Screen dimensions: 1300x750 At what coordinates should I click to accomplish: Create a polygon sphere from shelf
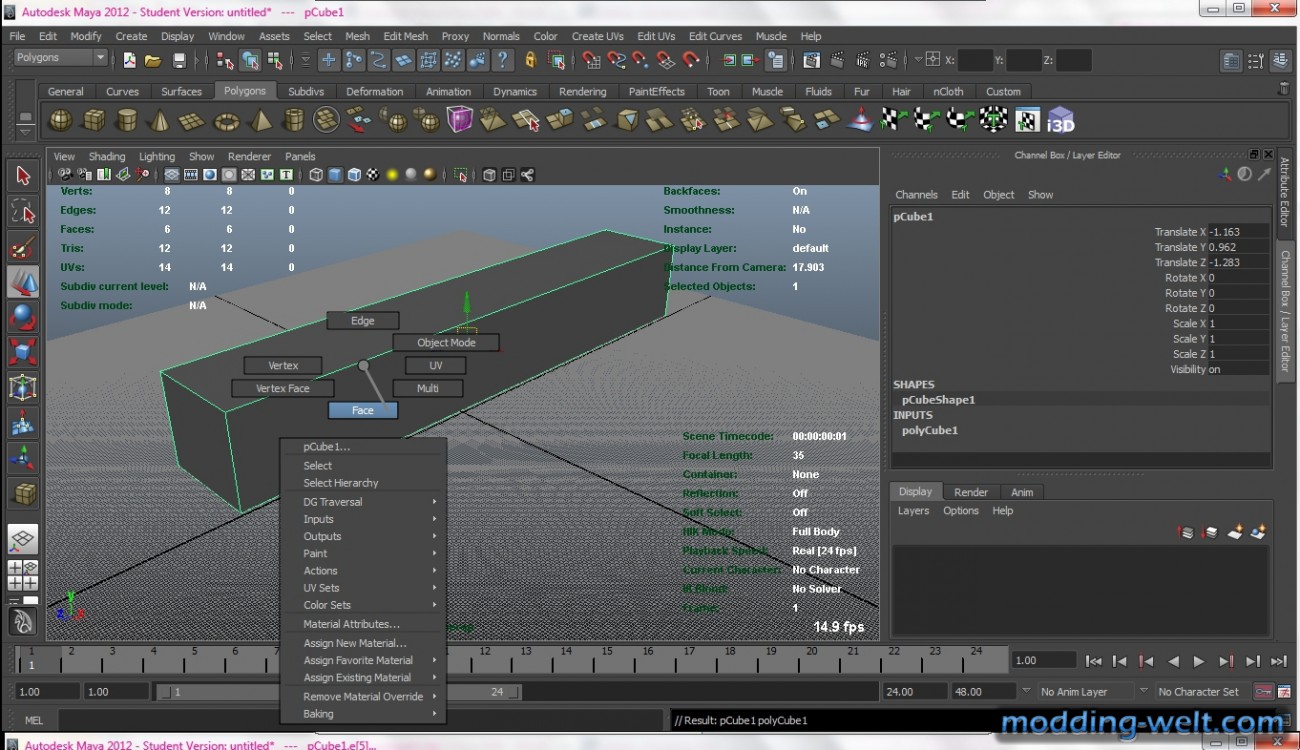61,121
